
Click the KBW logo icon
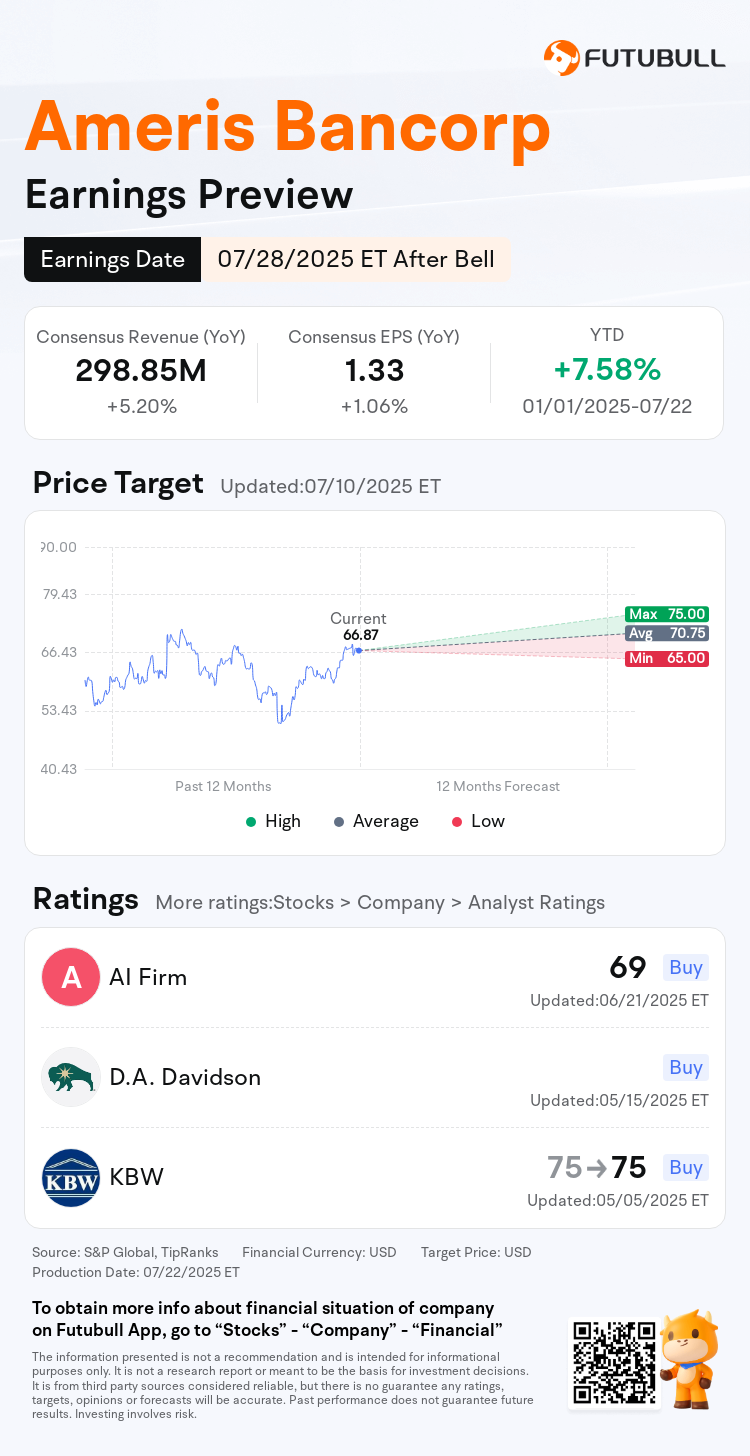pos(71,1177)
